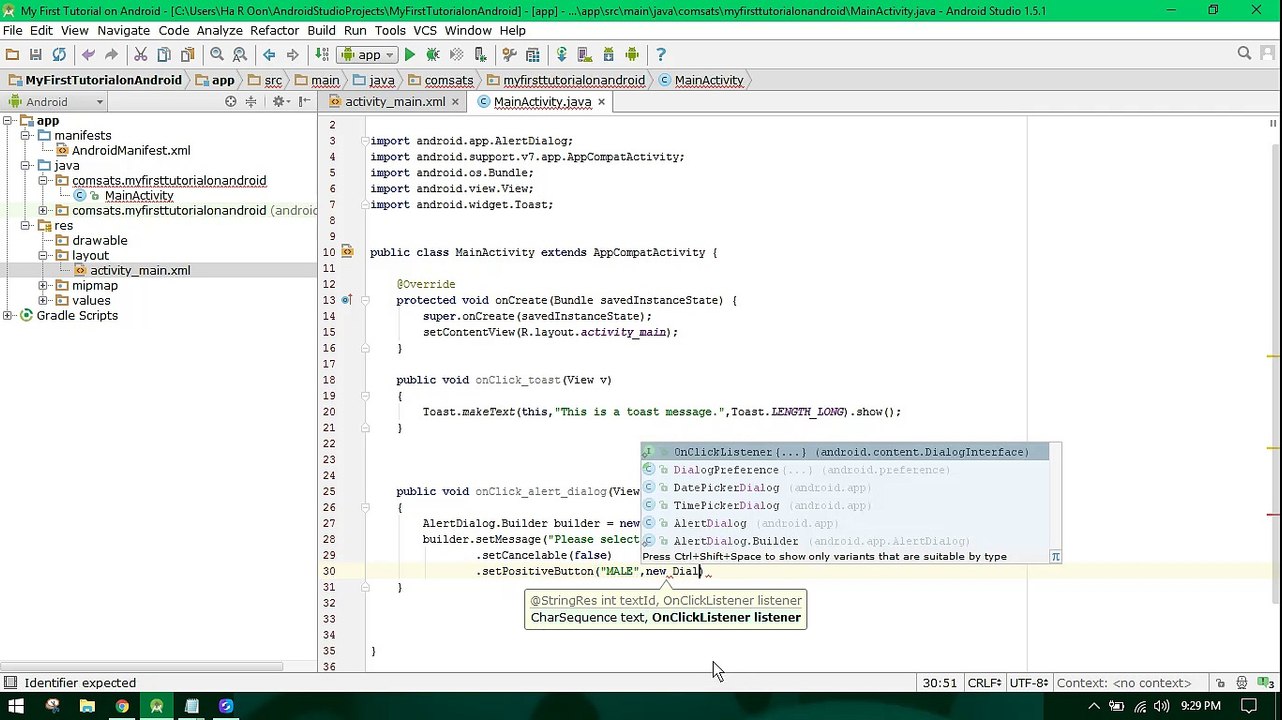The image size is (1282, 720).
Task: Choose DatePickerDialog completion suggestion
Action: pos(845,488)
